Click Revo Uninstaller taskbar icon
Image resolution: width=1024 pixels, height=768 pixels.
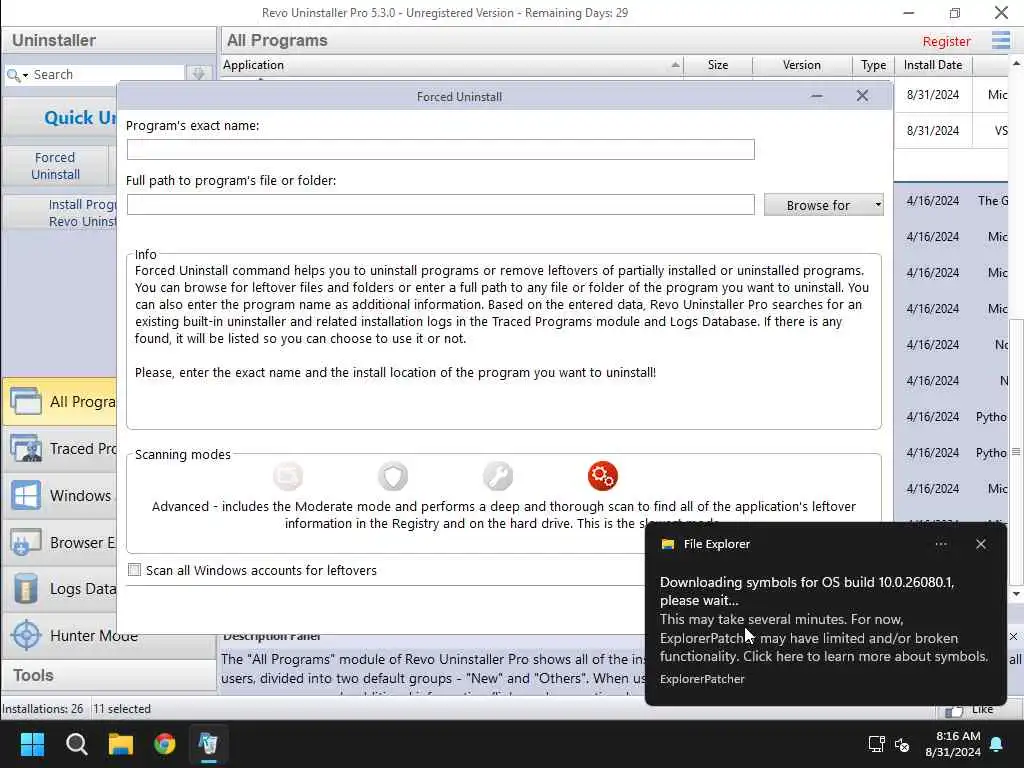point(208,744)
